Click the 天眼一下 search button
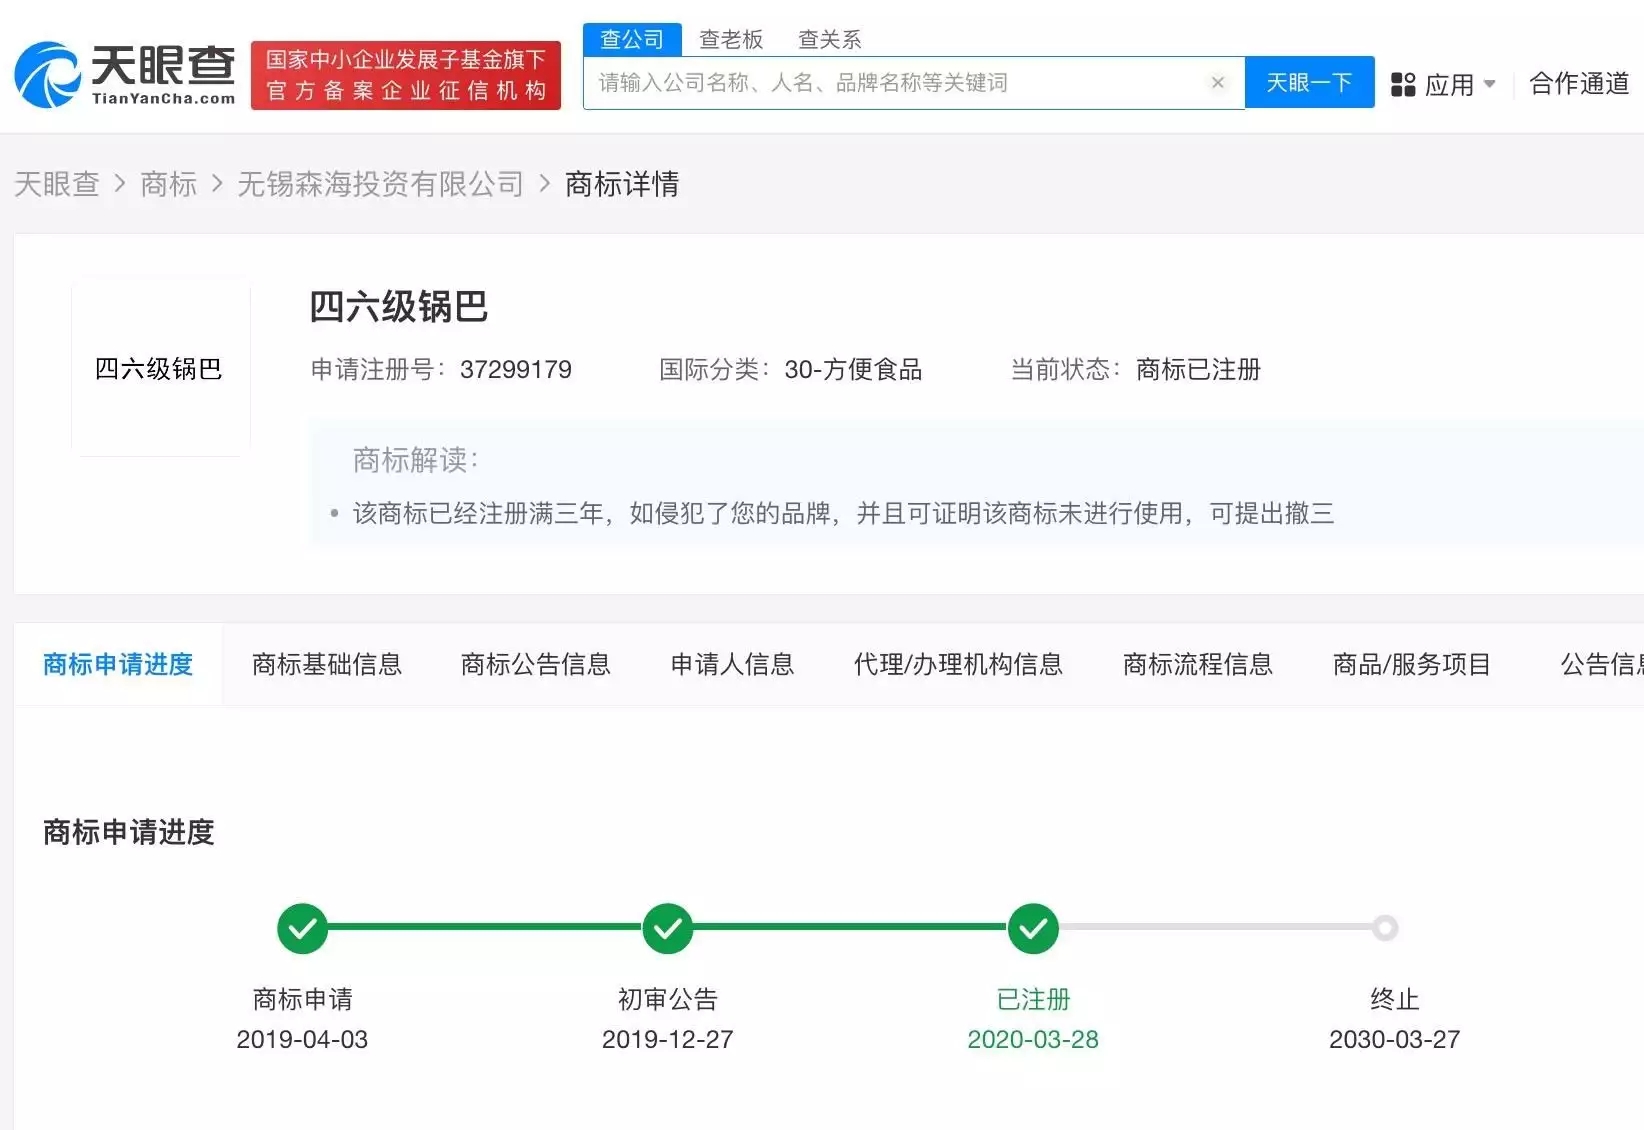This screenshot has width=1644, height=1130. click(1309, 82)
